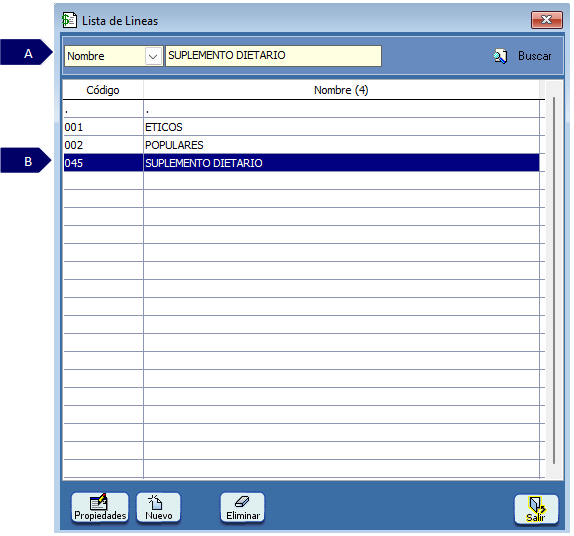The height and width of the screenshot is (536, 574).
Task: Delete the selected line with the Eliminar eraser icon
Action: point(242,501)
